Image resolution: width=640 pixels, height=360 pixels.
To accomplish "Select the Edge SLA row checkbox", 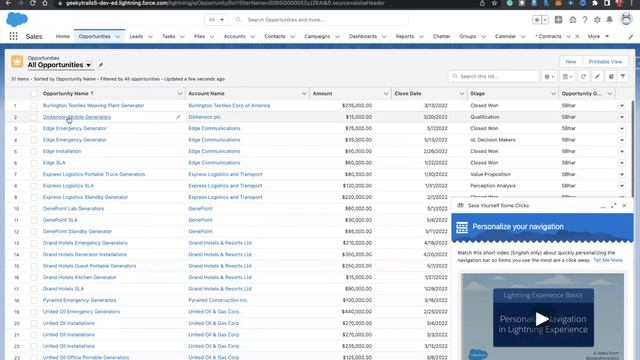I will (x=34, y=162).
